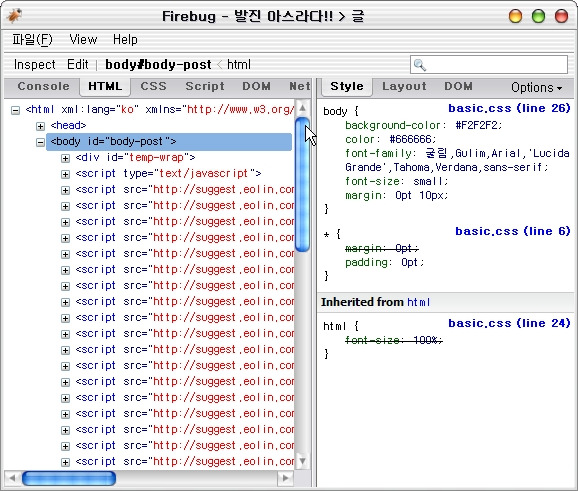
Task: Expand the head node
Action: point(40,126)
